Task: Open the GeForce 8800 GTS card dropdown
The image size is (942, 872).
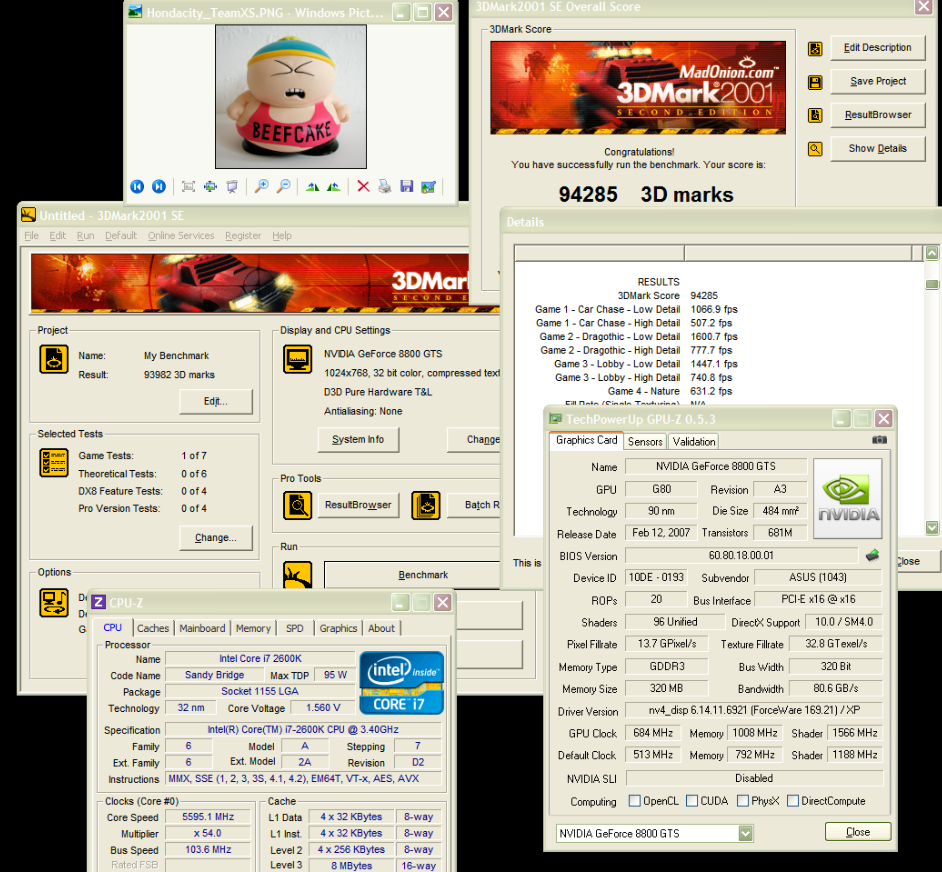Action: [x=746, y=833]
